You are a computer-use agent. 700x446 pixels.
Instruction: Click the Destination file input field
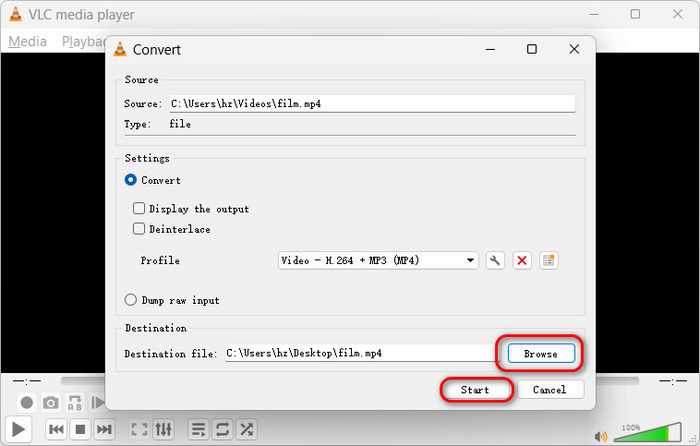coord(362,353)
